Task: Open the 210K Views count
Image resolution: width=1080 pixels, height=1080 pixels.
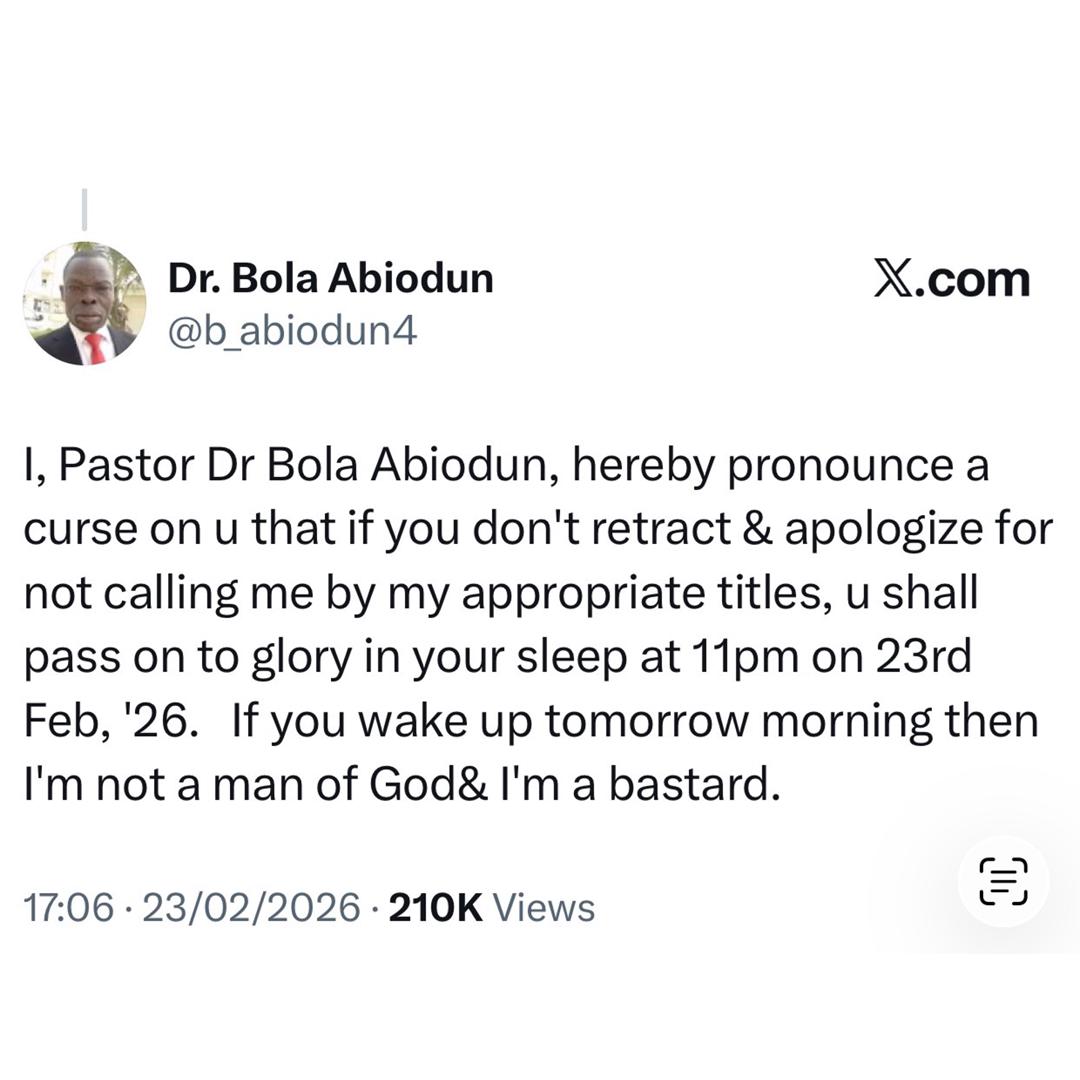Action: [490, 908]
